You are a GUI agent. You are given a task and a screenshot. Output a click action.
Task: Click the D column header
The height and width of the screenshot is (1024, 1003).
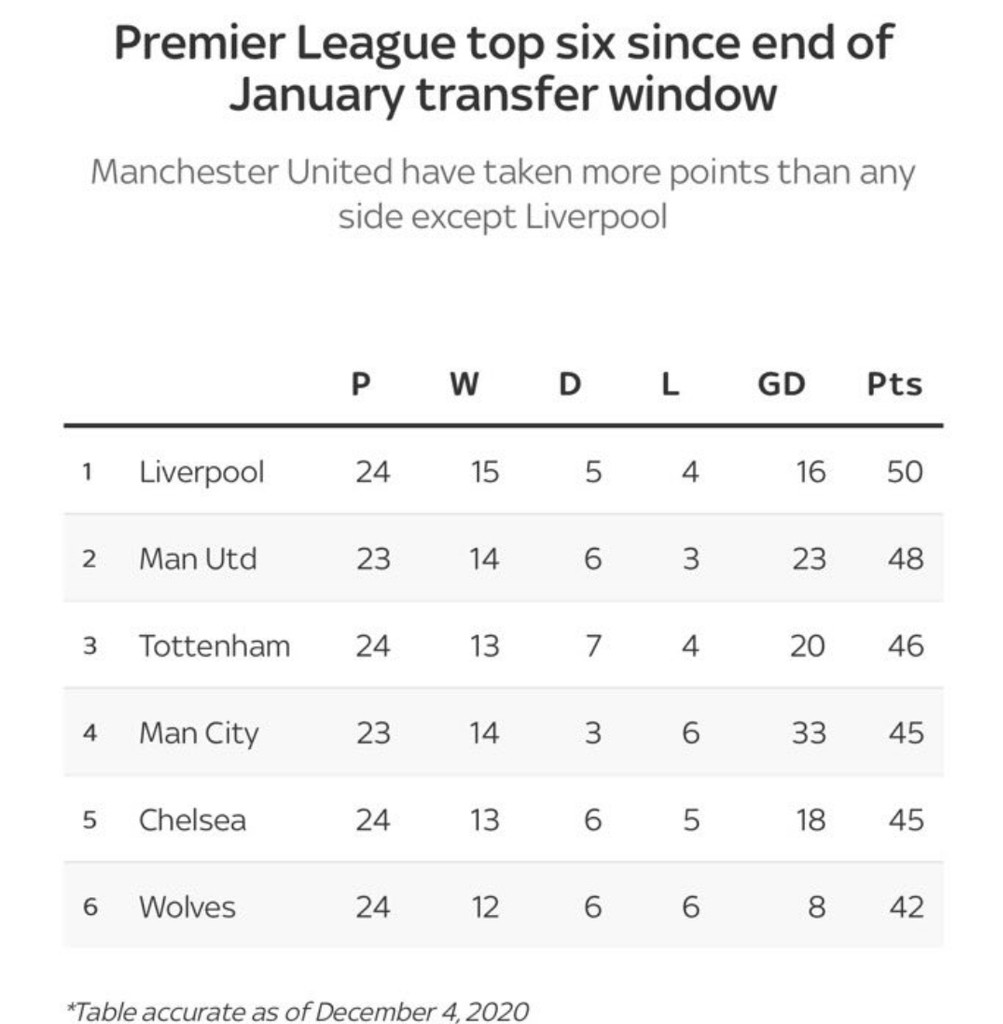569,385
